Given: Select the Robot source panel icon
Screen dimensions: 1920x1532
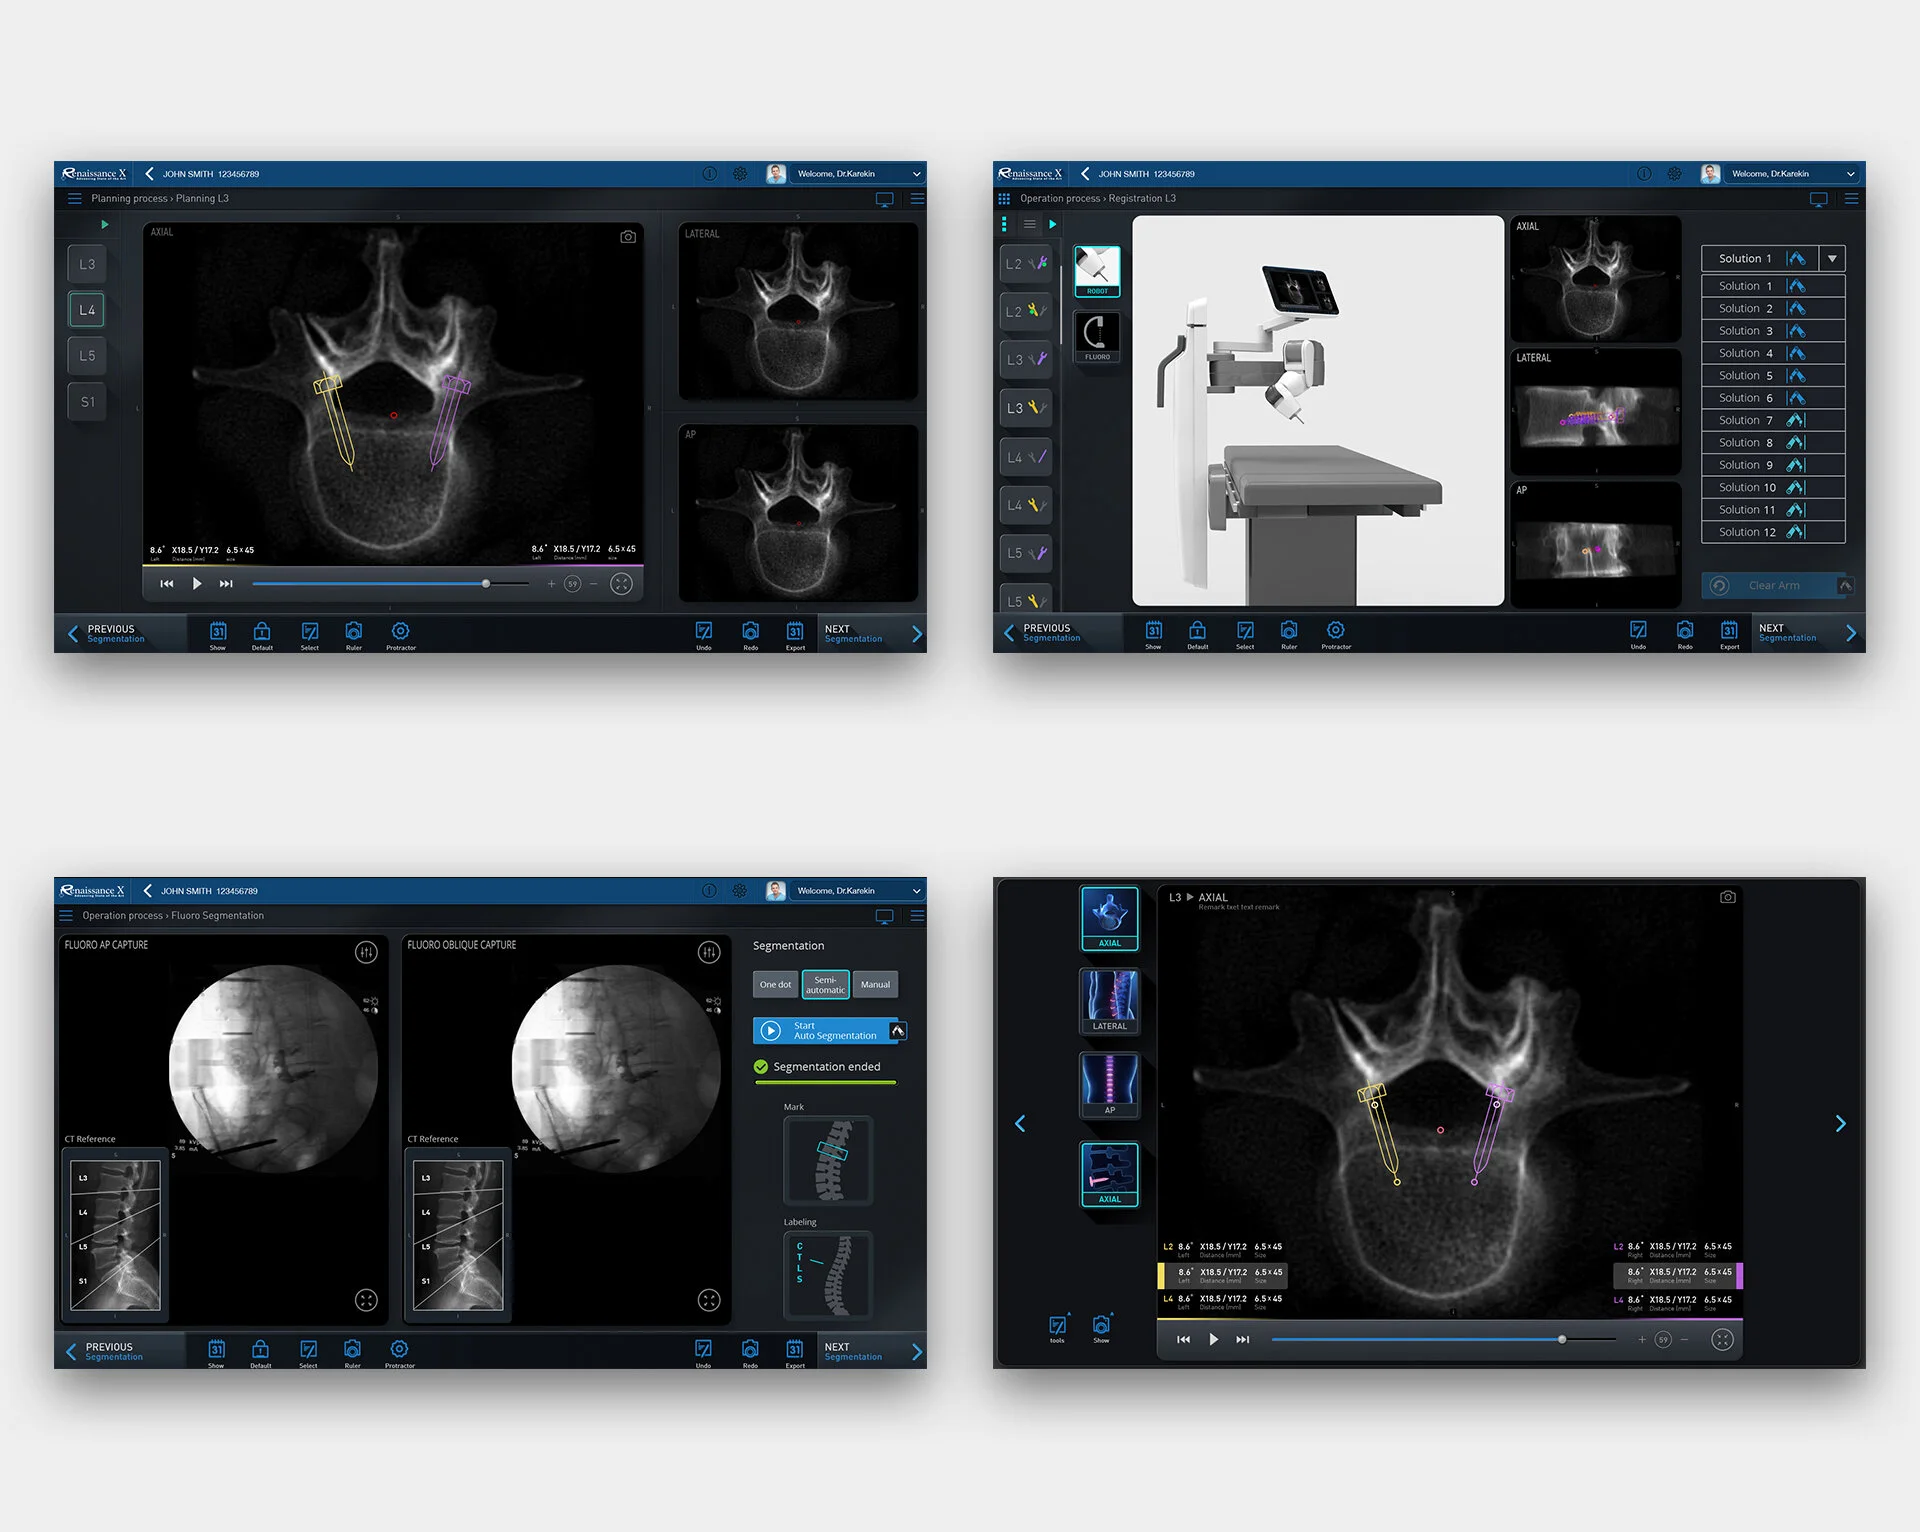Looking at the screenshot, I should [1096, 270].
